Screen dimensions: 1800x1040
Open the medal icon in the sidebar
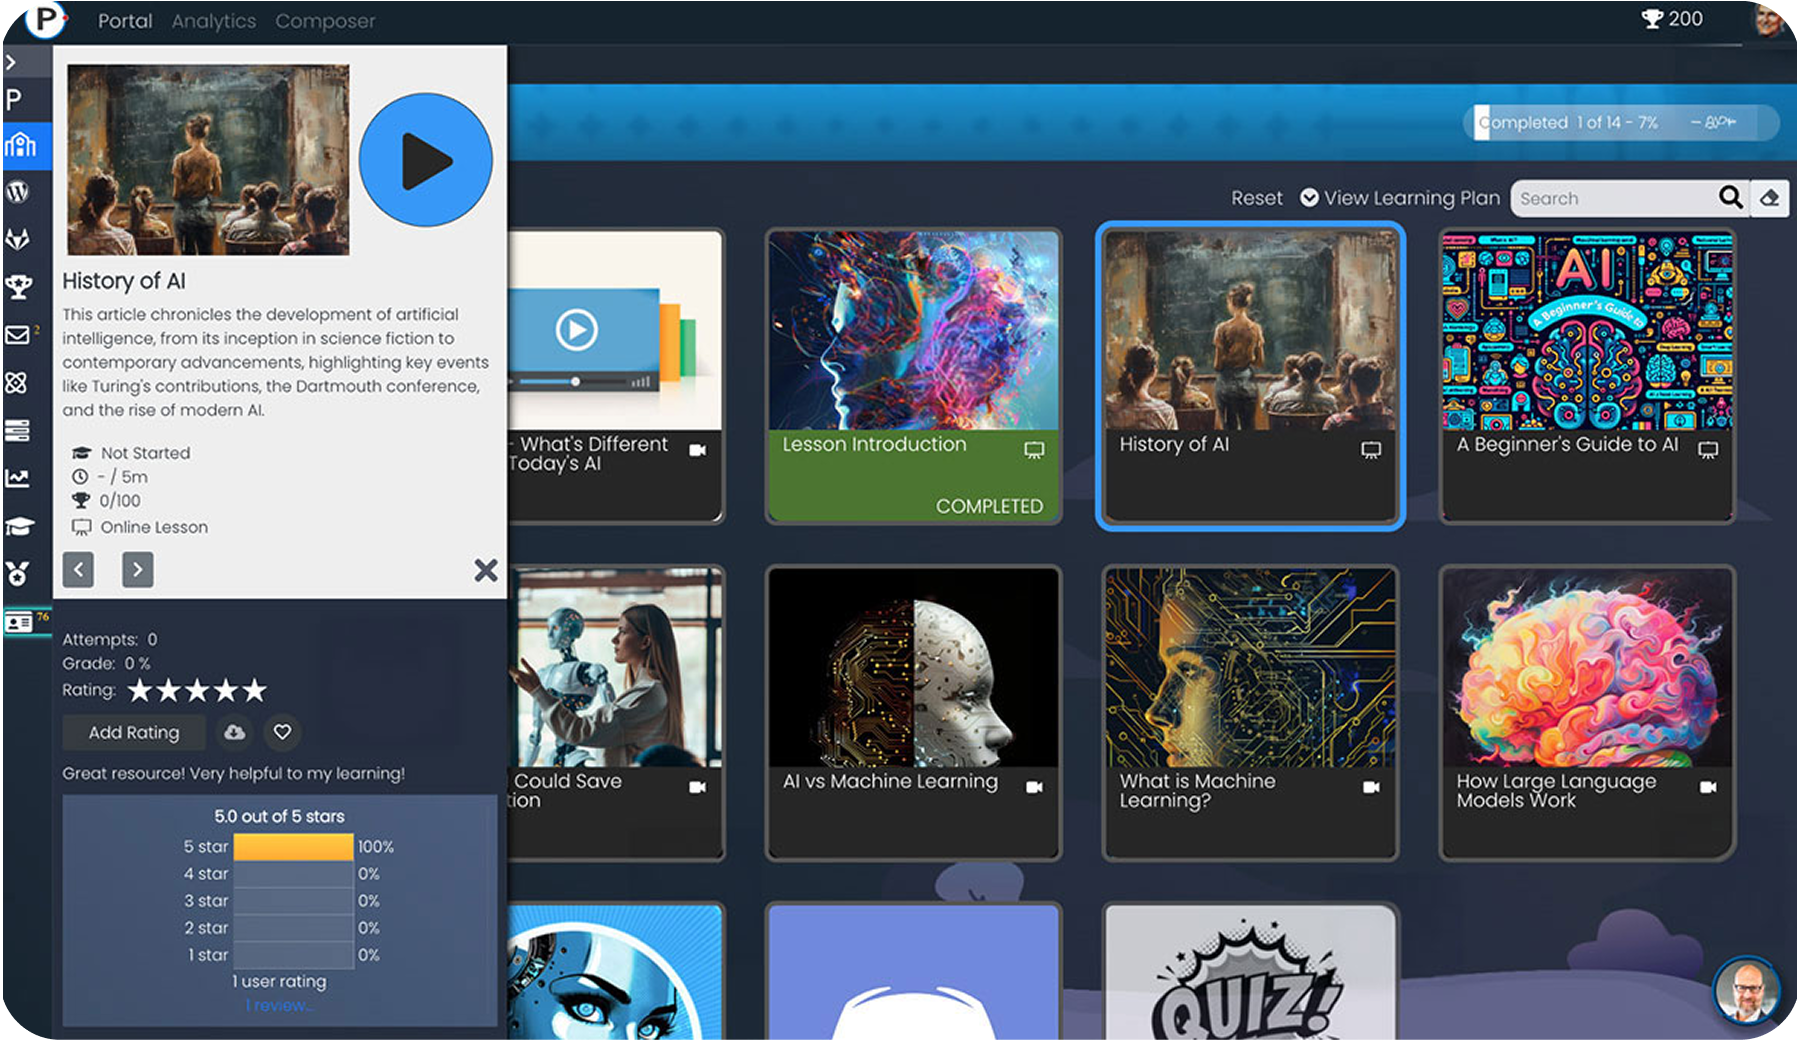(18, 574)
